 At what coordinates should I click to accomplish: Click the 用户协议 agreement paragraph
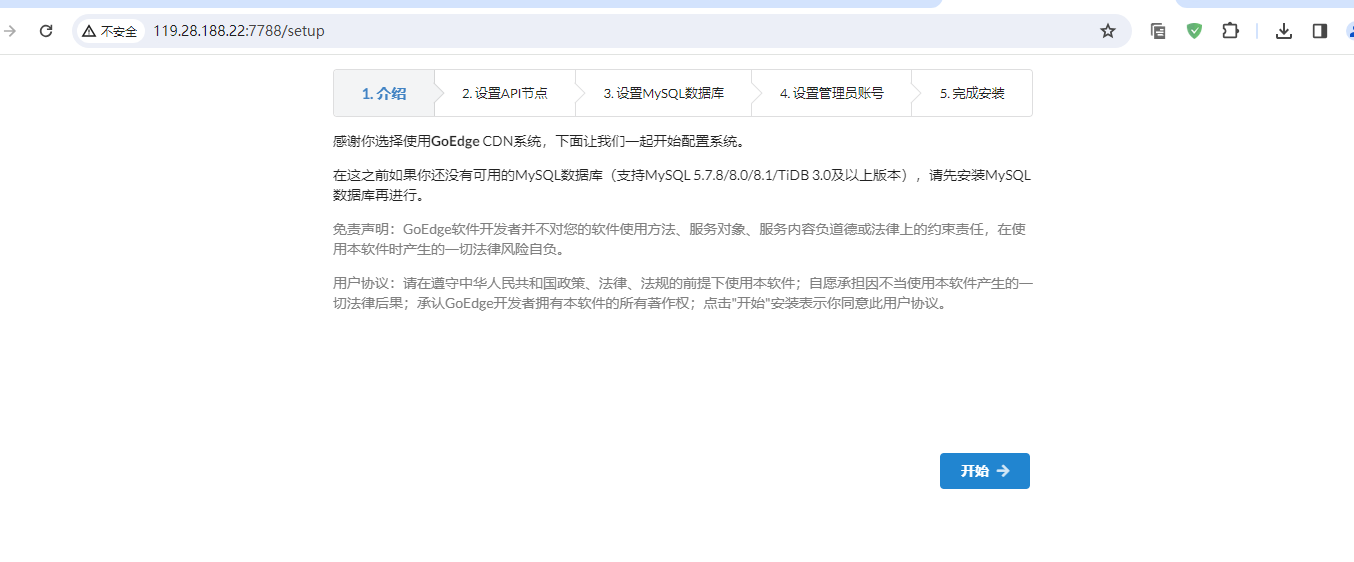[680, 293]
